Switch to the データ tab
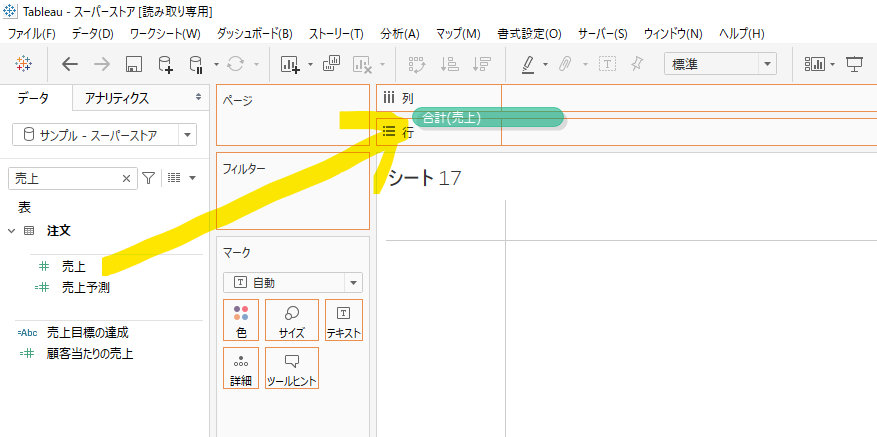 33,98
